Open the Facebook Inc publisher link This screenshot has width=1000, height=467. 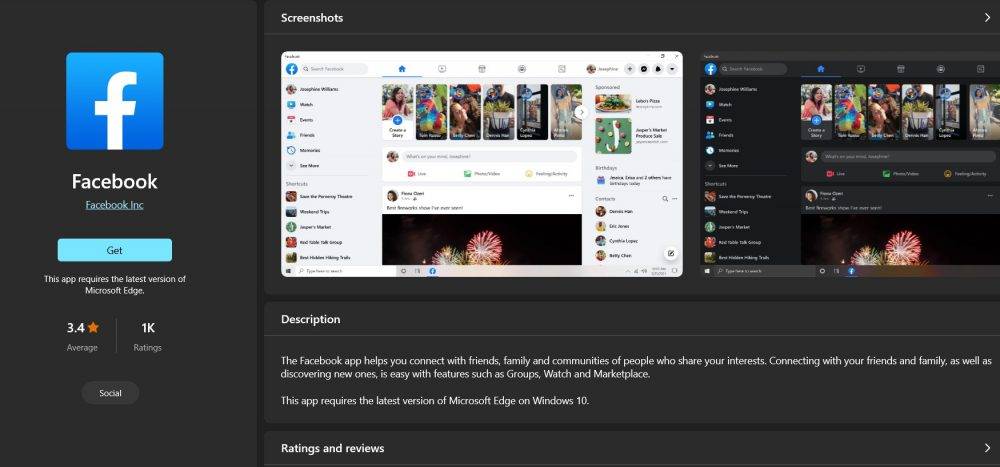tap(115, 205)
